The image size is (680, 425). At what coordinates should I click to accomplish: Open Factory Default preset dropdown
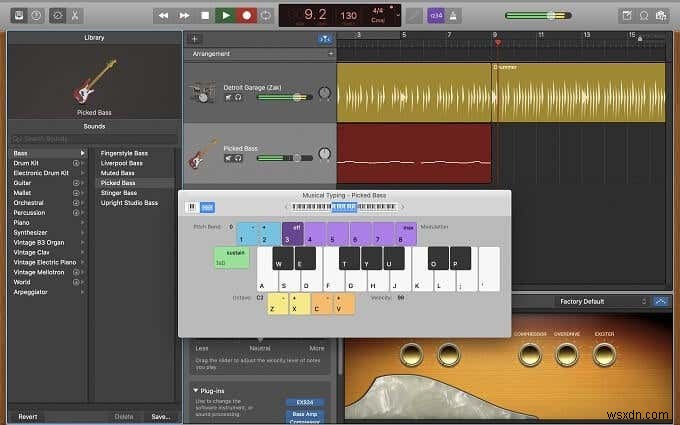tap(603, 301)
